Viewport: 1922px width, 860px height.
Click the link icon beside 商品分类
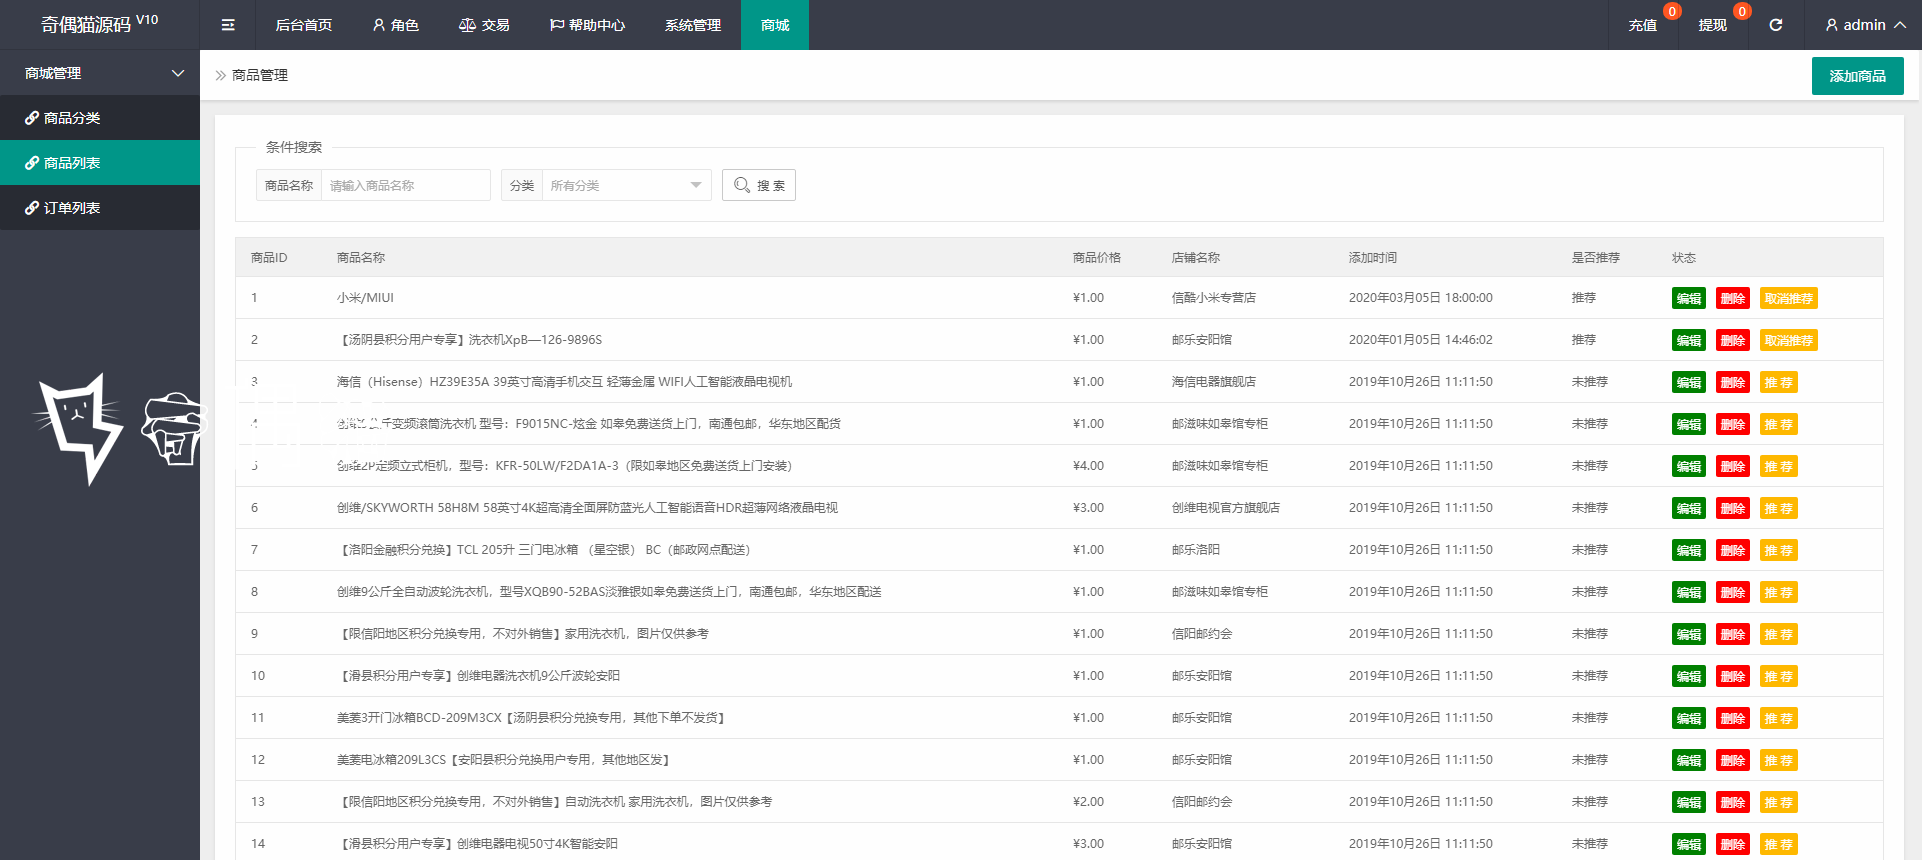click(x=32, y=118)
